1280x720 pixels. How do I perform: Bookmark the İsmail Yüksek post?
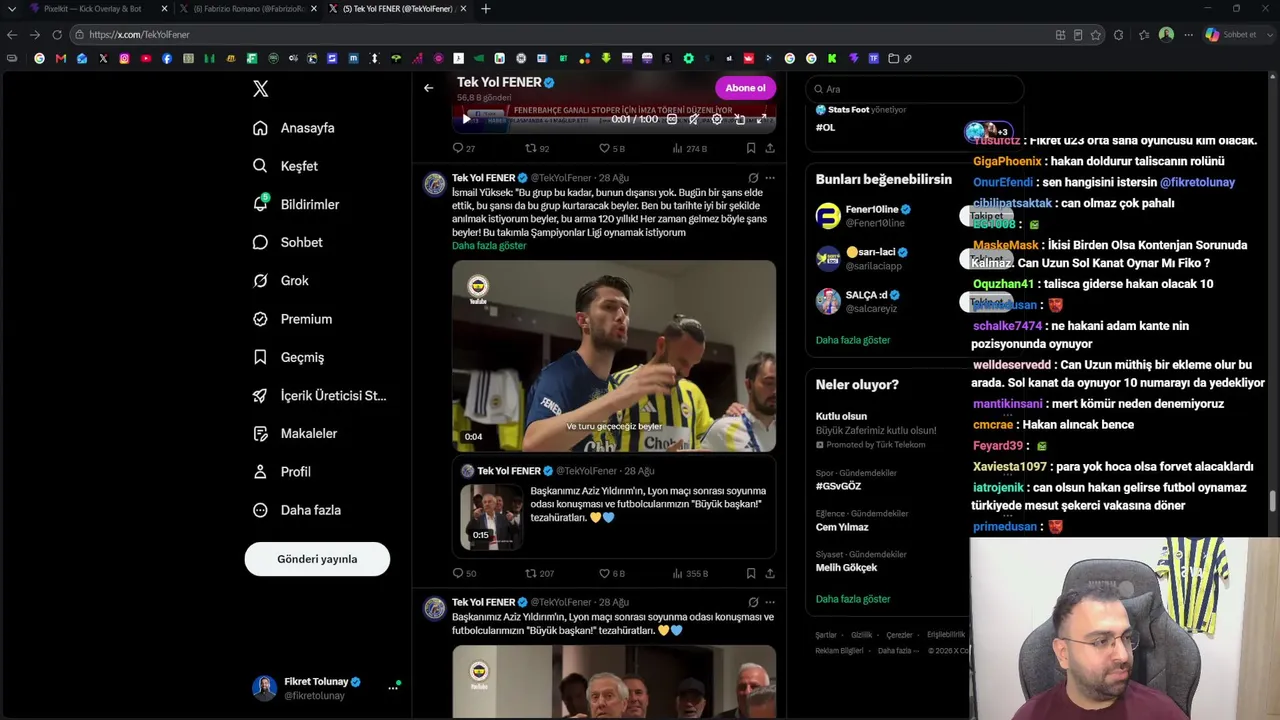point(751,574)
